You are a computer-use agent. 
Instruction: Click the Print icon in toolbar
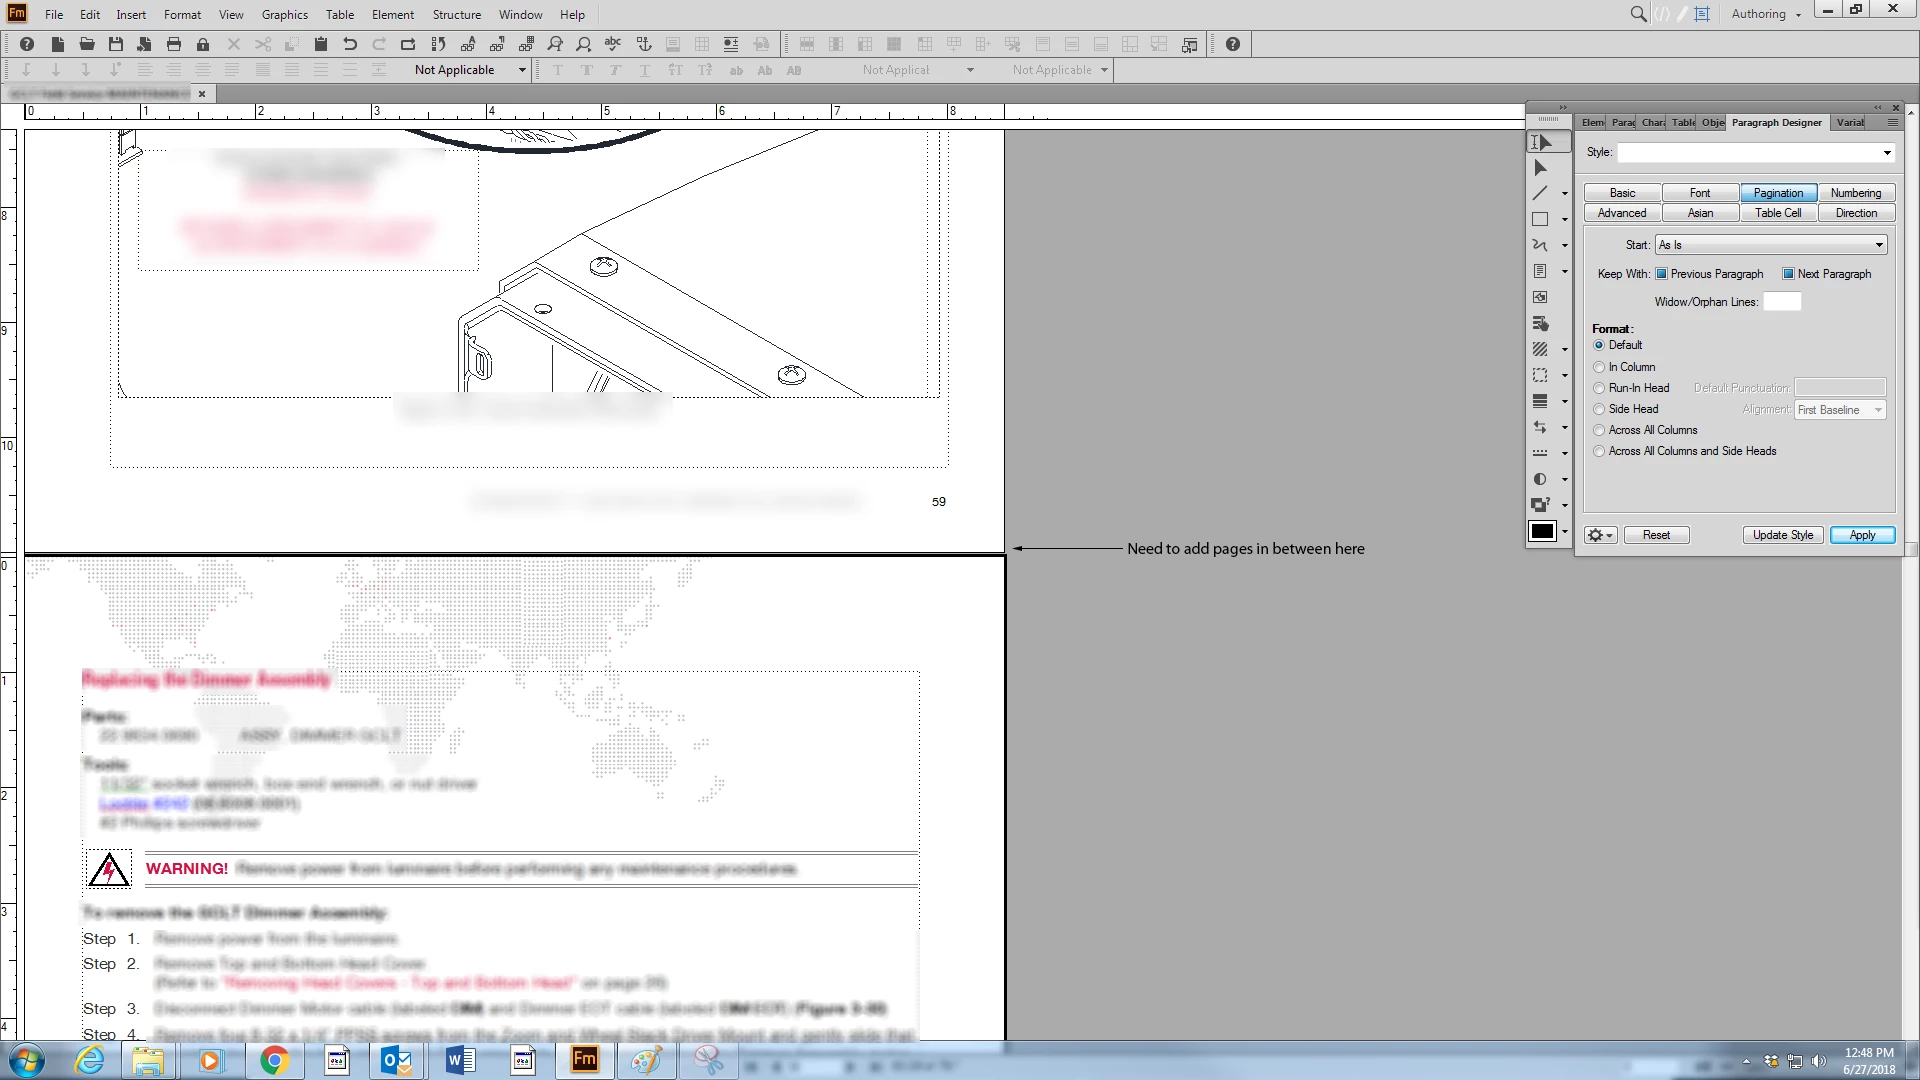174,44
